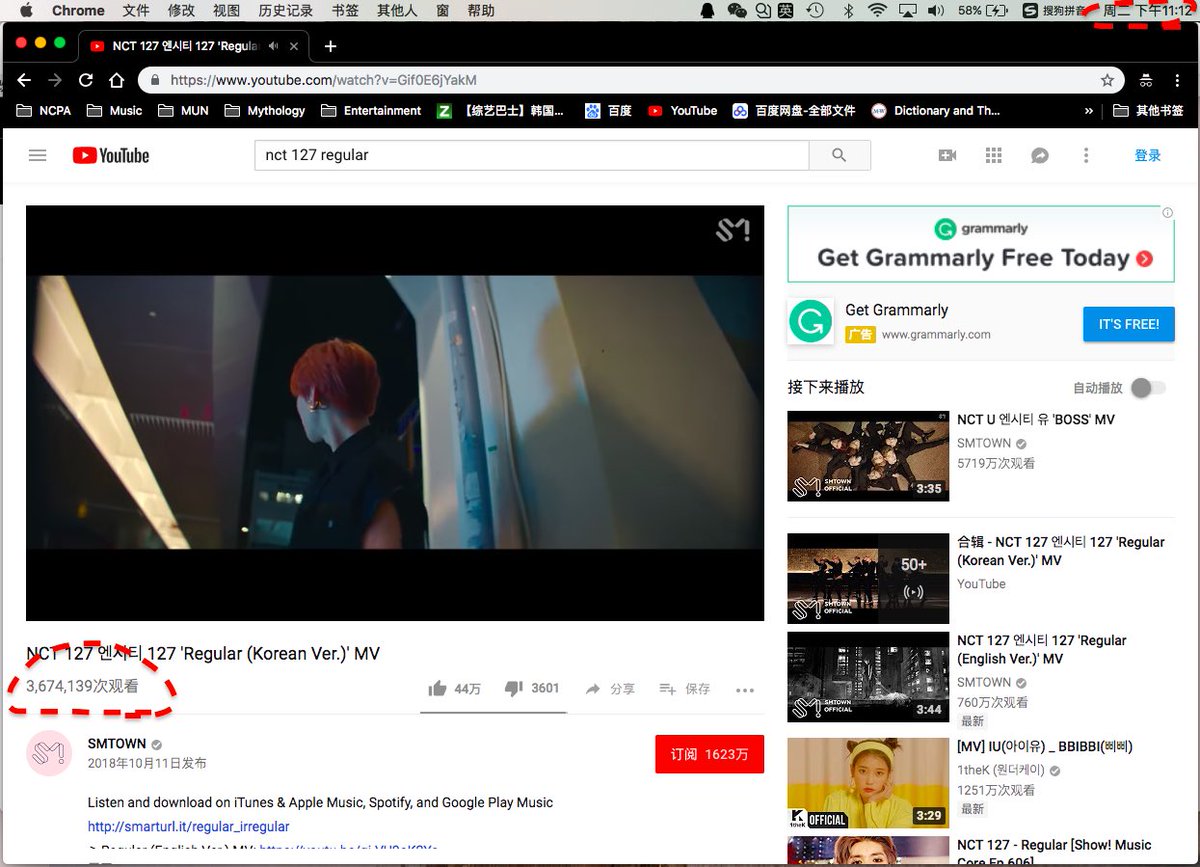
Task: Open the 百度 bookmark
Action: [x=609, y=111]
